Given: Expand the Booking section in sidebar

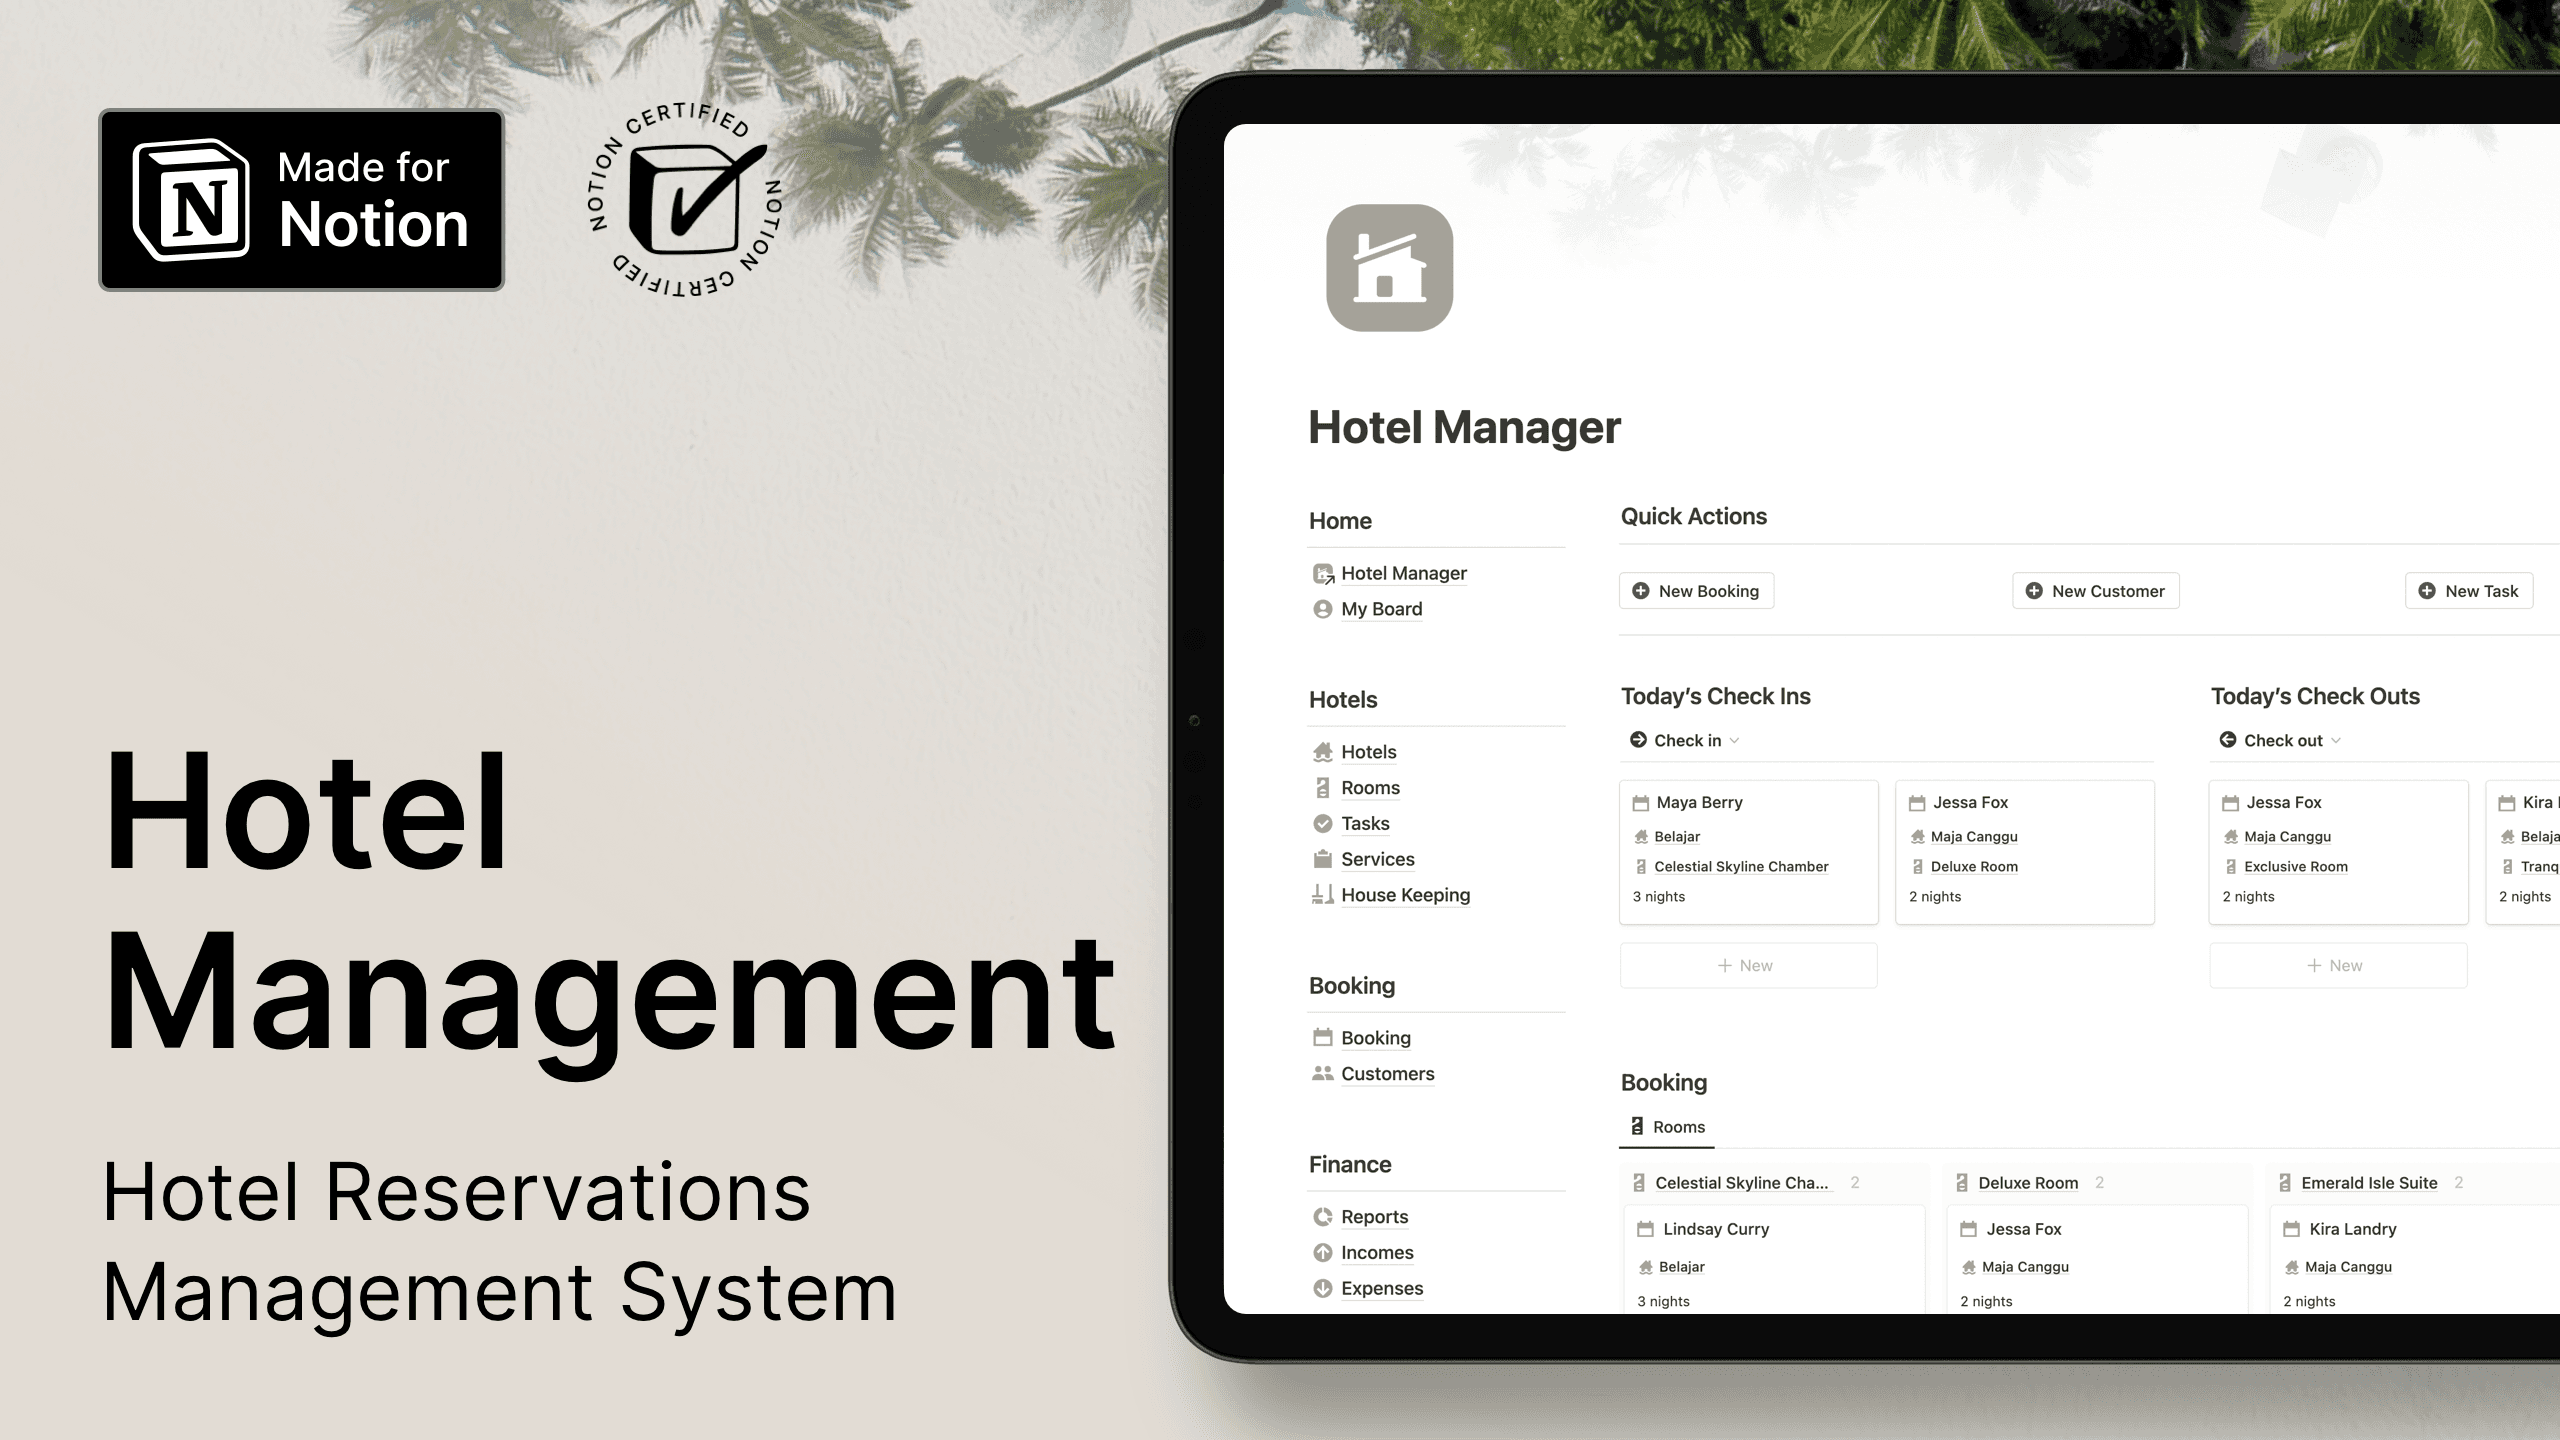Looking at the screenshot, I should [1354, 985].
